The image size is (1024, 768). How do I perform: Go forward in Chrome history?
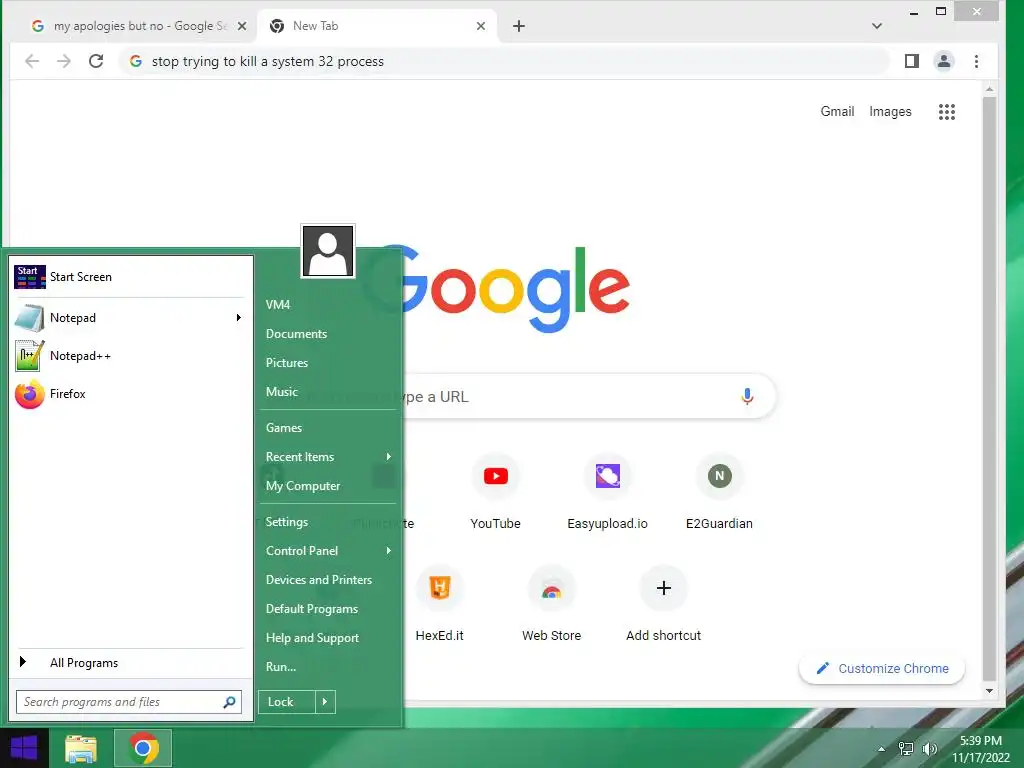[x=63, y=61]
